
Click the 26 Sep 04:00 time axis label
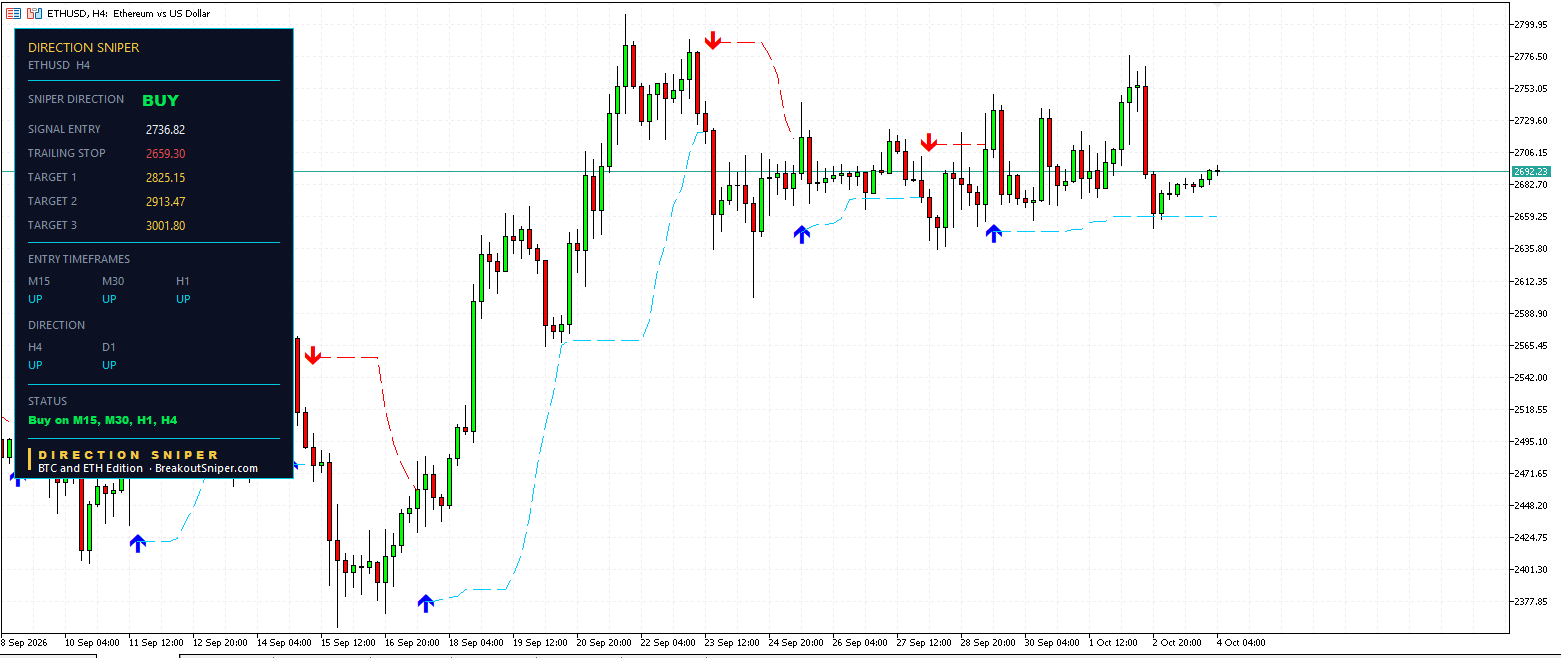click(860, 642)
